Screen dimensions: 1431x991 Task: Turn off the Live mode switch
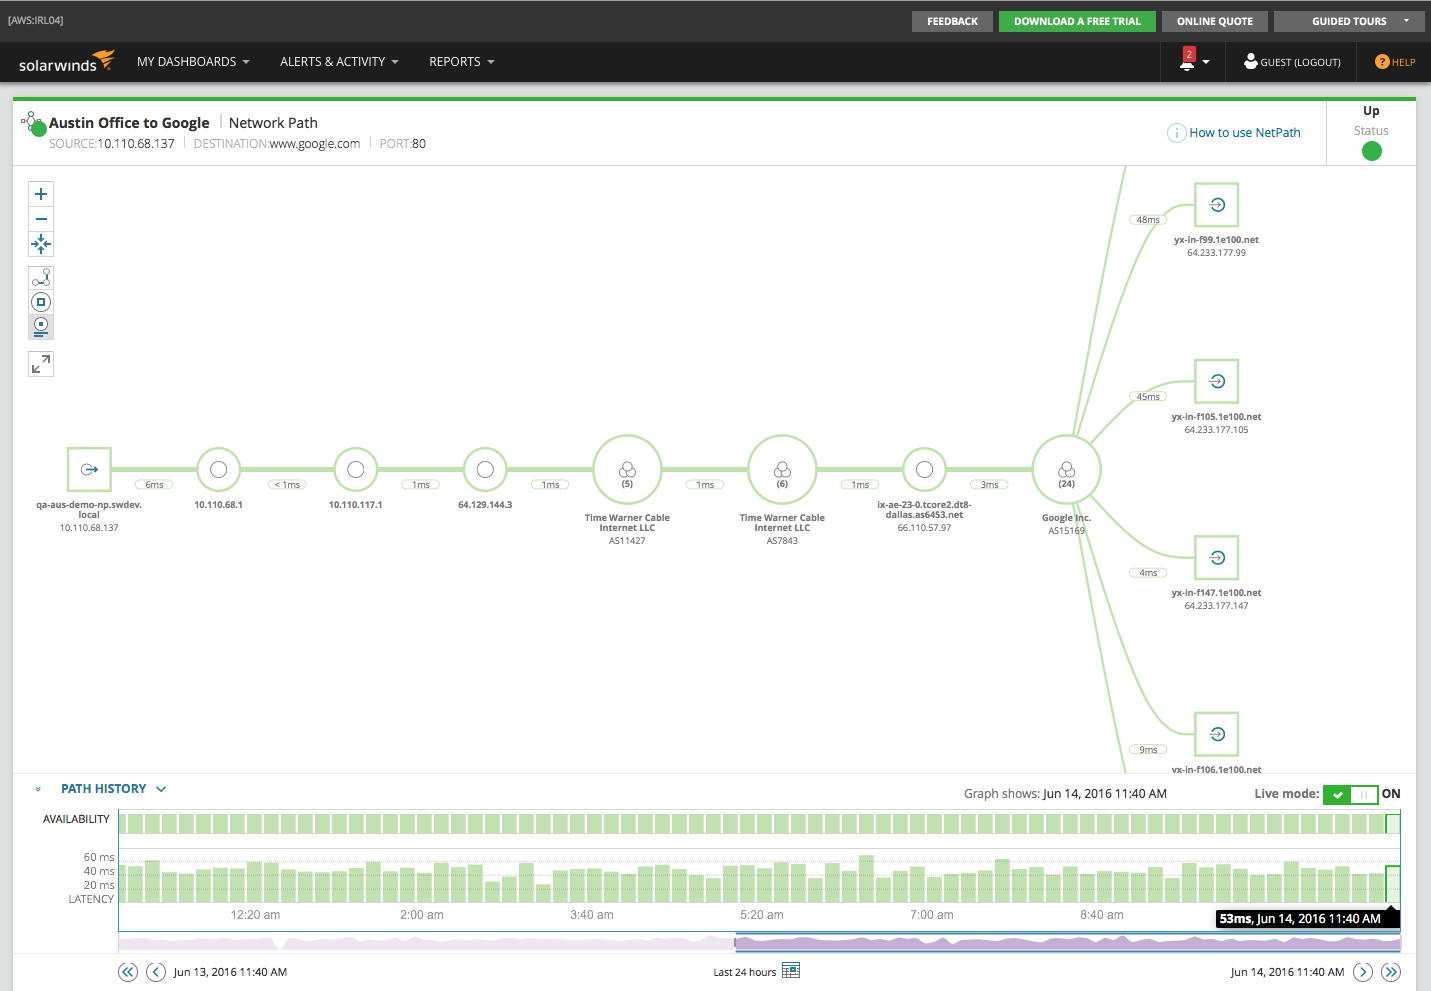pos(1351,794)
